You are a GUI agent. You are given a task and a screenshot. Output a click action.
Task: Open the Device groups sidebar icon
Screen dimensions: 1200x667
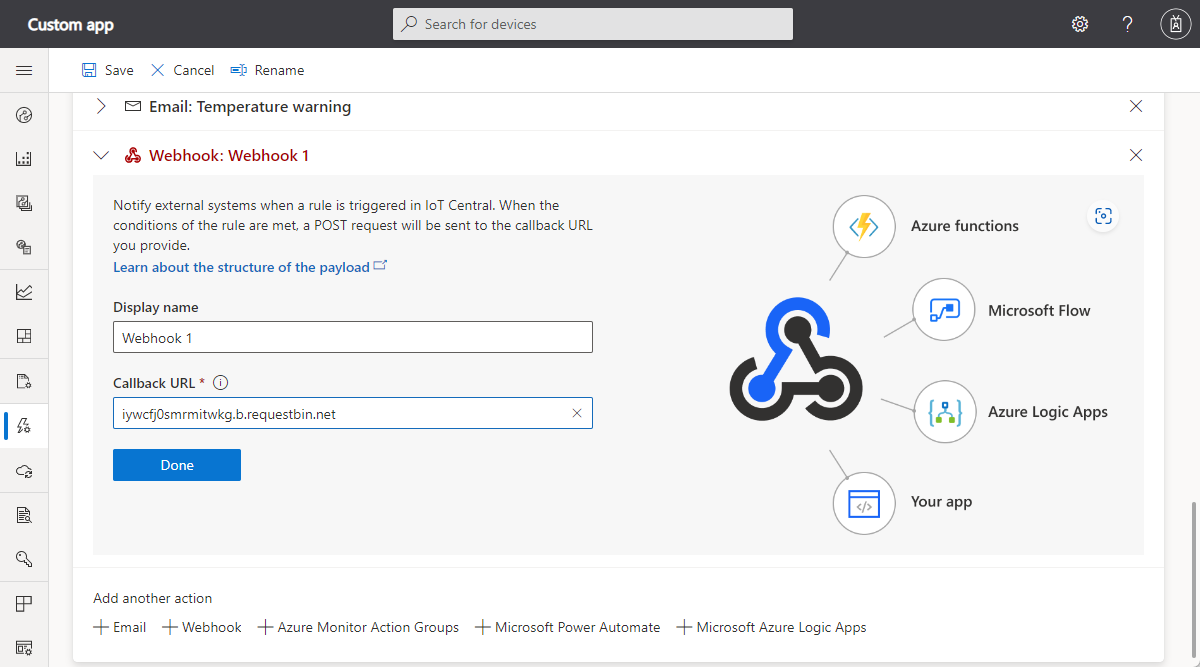pyautogui.click(x=24, y=203)
